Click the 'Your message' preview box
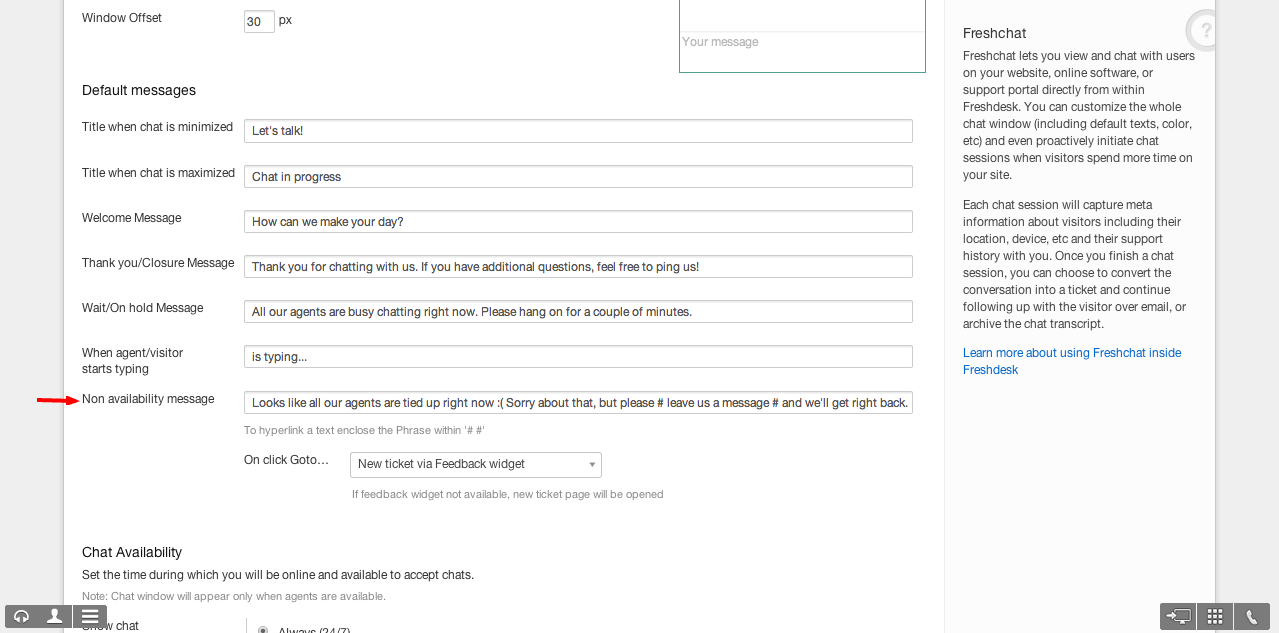Screen dimensions: 1279x633 click(x=802, y=51)
